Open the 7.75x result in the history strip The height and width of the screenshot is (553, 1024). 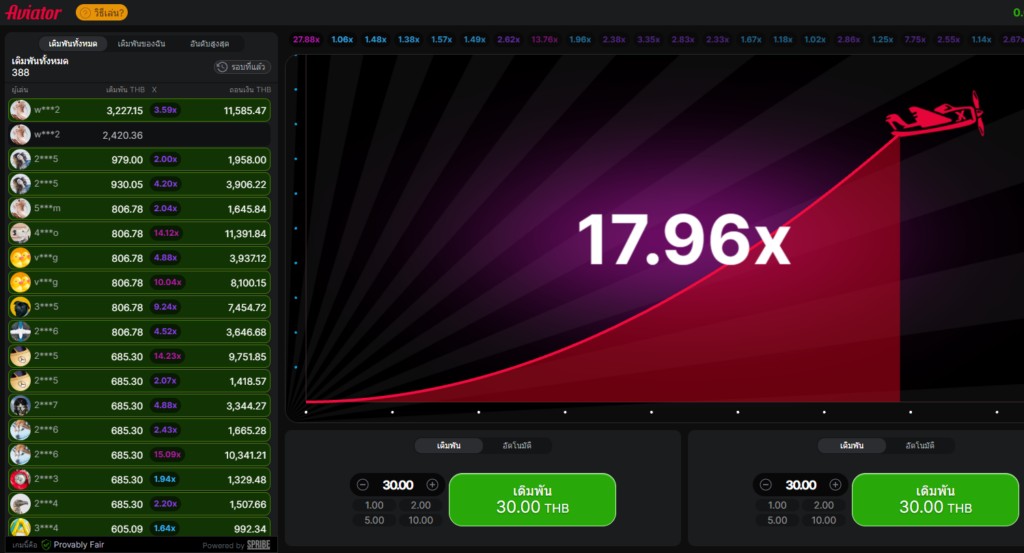click(x=915, y=40)
